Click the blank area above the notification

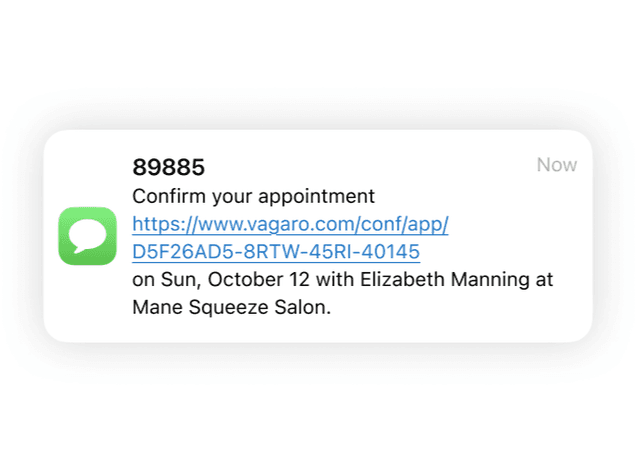(x=320, y=60)
